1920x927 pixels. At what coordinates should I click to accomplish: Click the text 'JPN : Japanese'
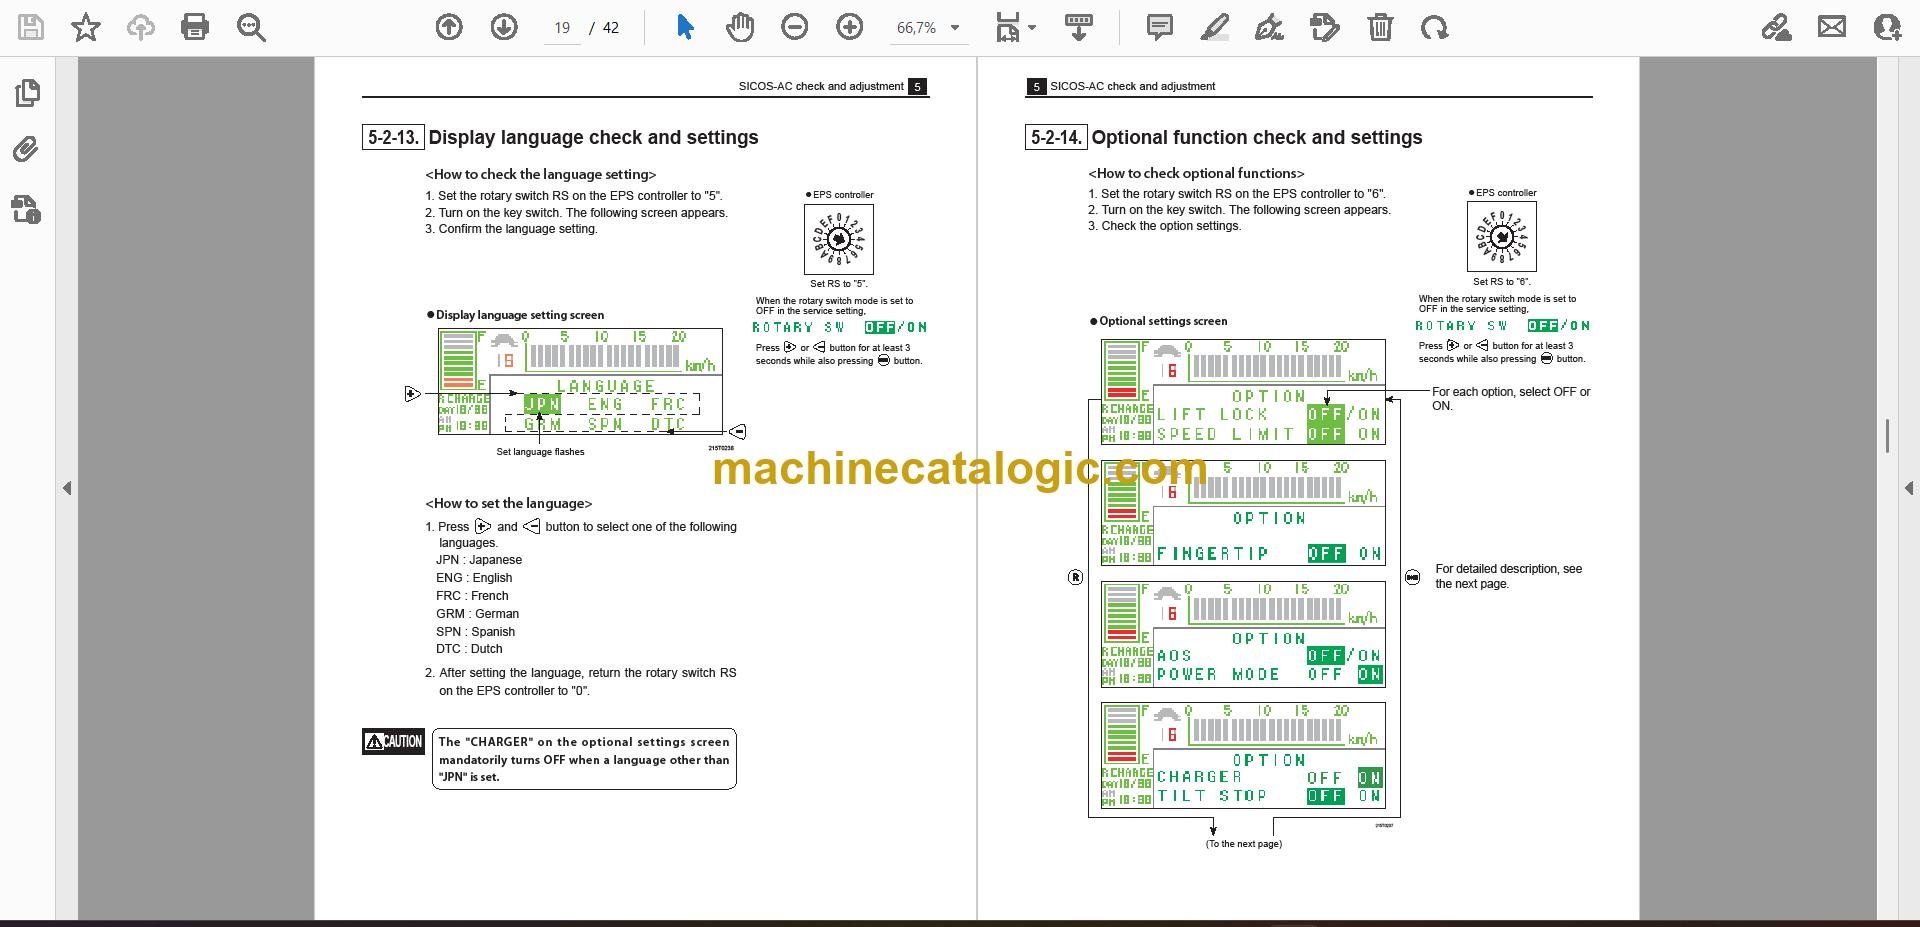click(479, 560)
